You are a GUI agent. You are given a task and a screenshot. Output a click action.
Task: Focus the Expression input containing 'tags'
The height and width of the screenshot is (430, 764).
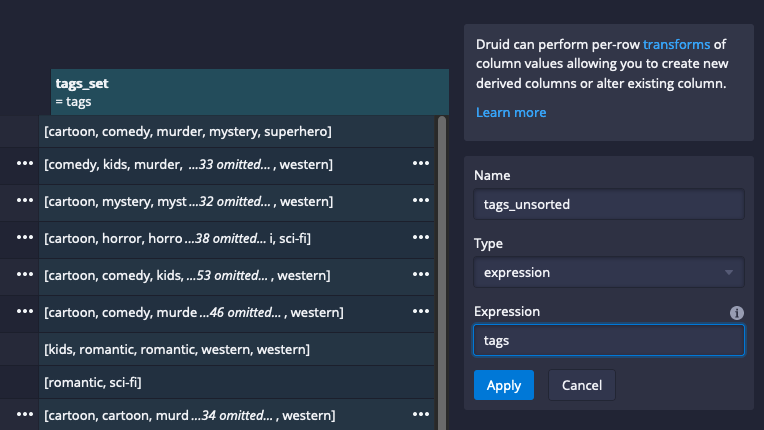pos(608,341)
